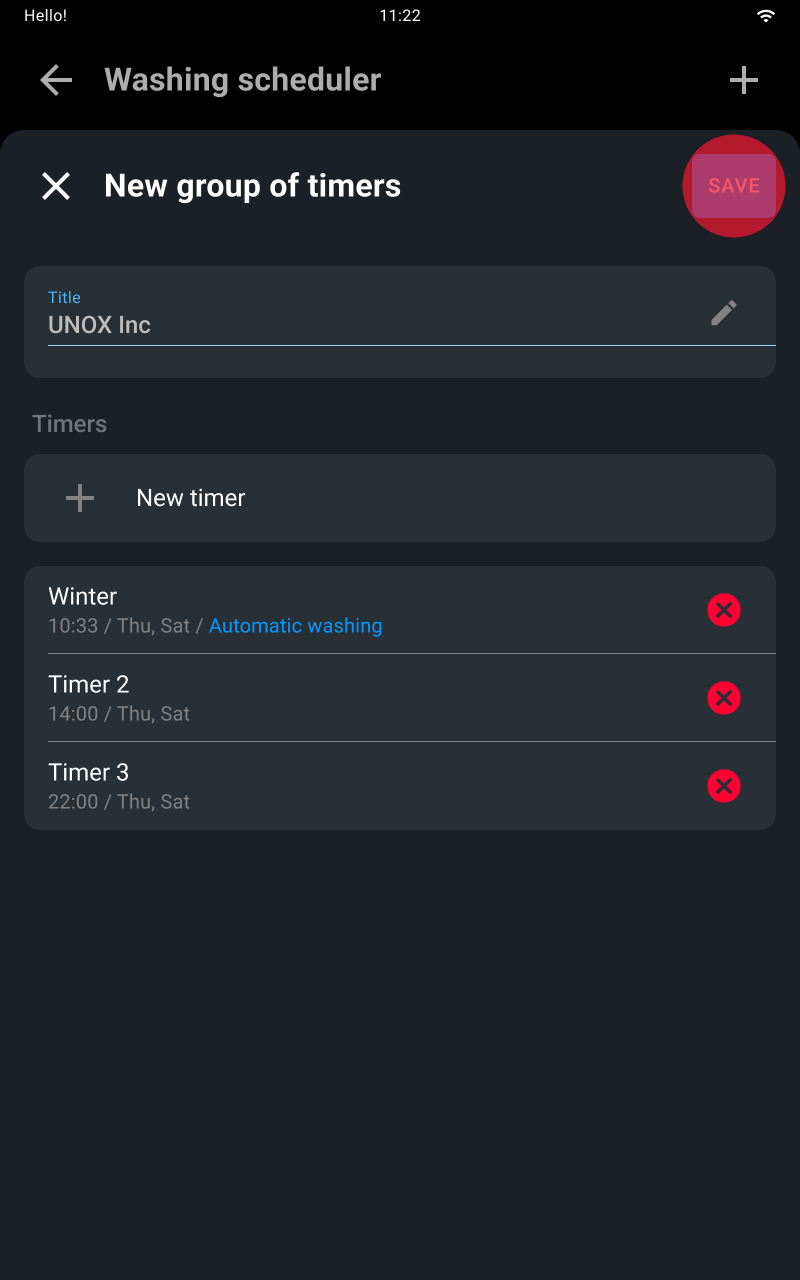
Task: Delete Timer 3 from the list
Action: (x=724, y=786)
